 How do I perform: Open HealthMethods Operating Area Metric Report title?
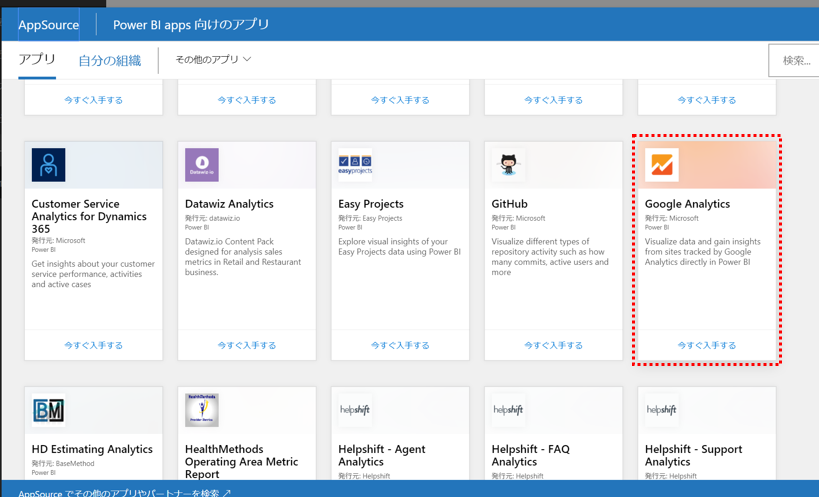pos(241,462)
